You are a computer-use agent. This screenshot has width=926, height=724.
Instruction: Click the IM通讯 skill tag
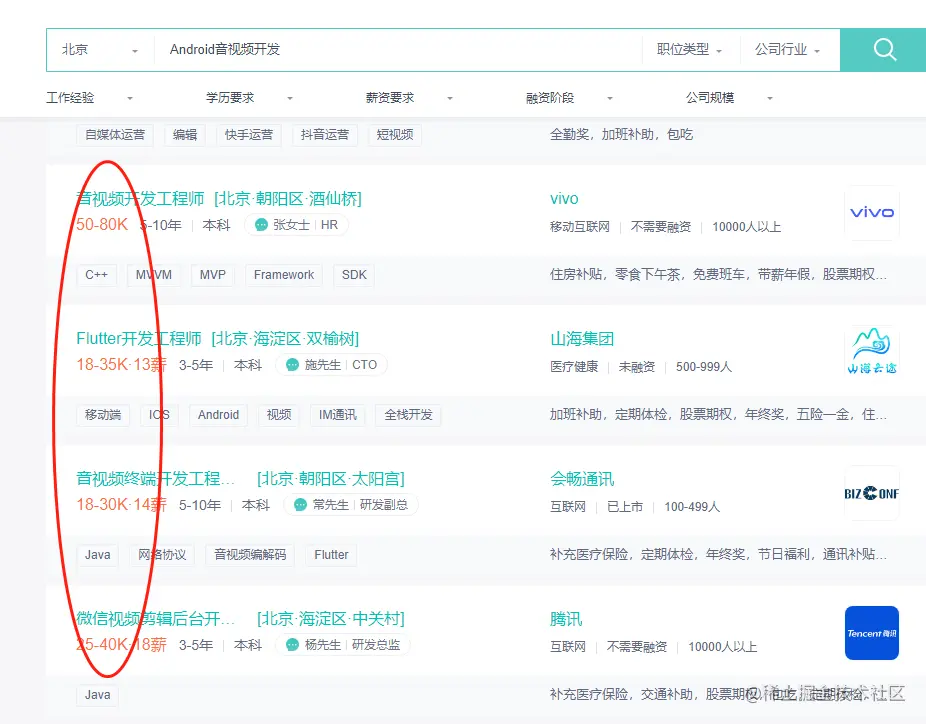pyautogui.click(x=337, y=415)
